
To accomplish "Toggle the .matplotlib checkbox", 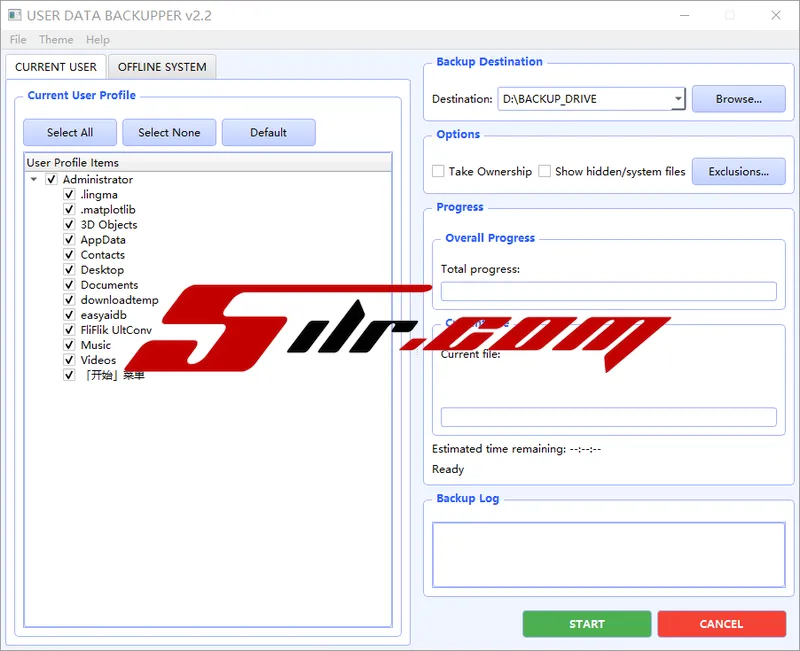I will [69, 210].
